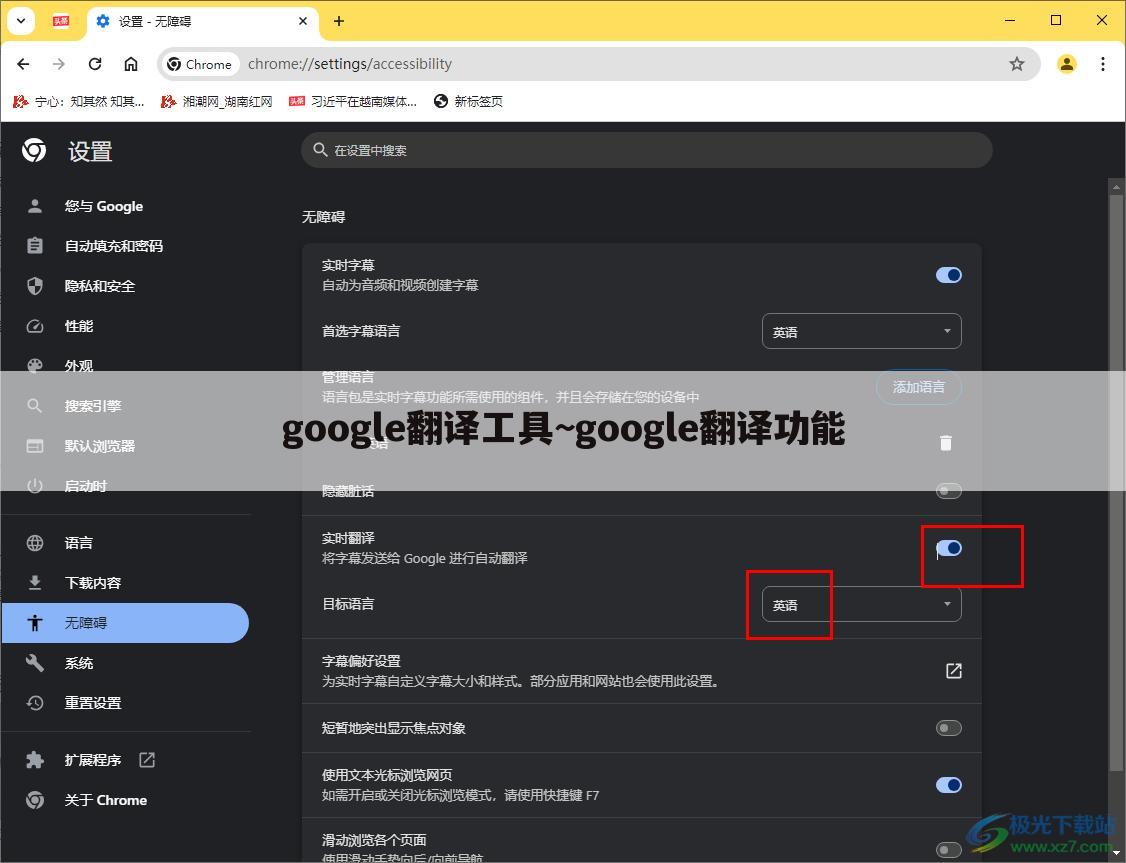
Task: Click the 添加语言 button
Action: [918, 387]
